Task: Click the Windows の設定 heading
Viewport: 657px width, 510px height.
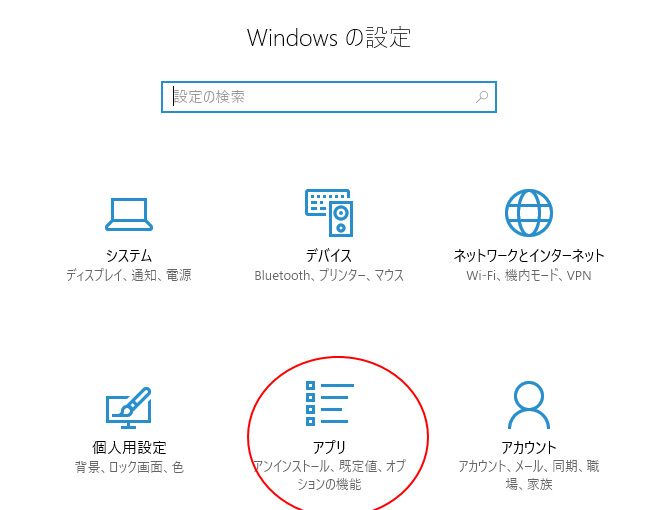Action: coord(329,38)
